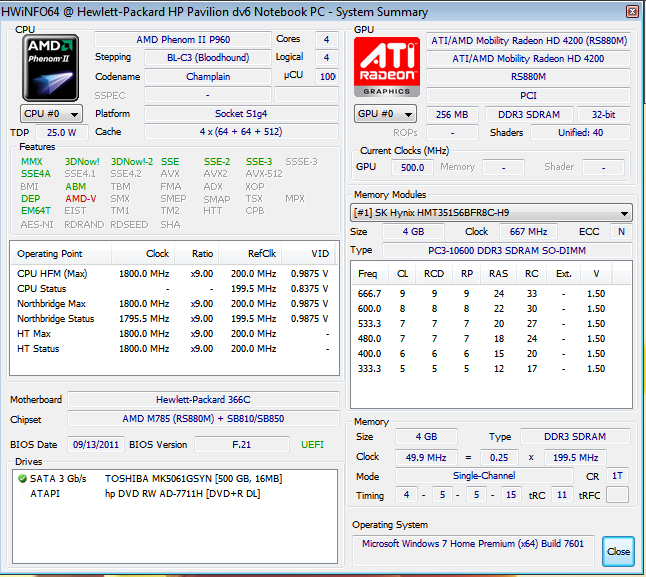646x577 pixels.
Task: Click the BL-C3 (Bloodhound) stepping field
Action: pyautogui.click(x=208, y=58)
